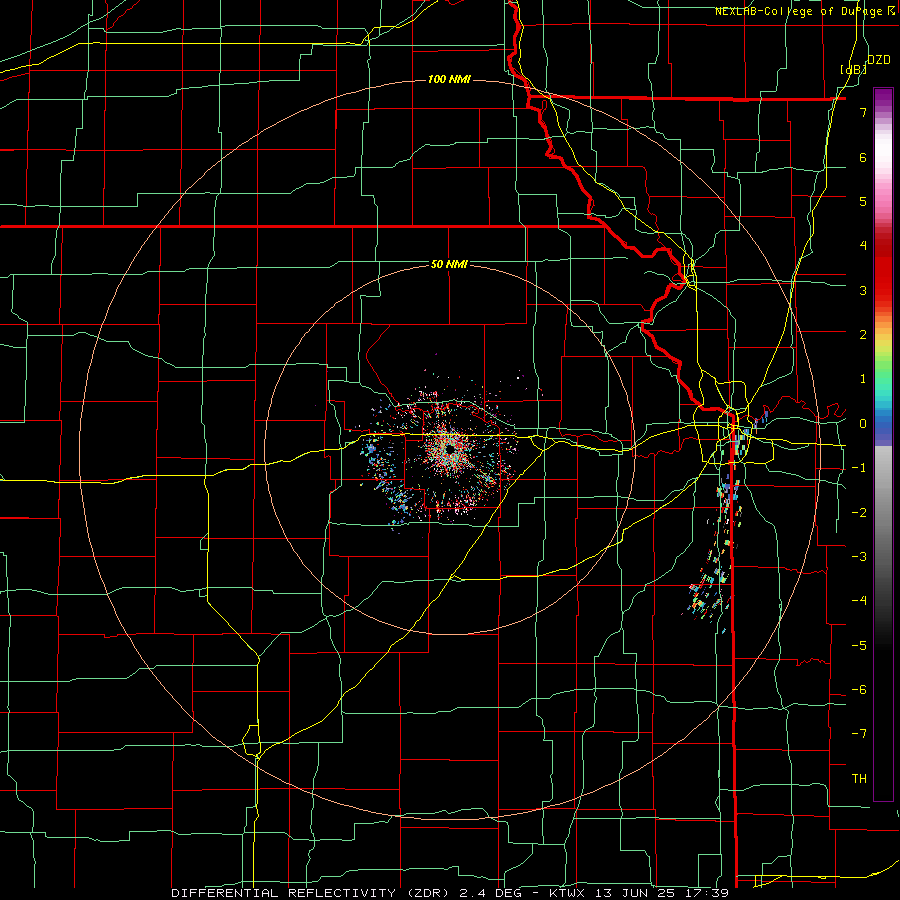Click the 1 value on color scale
900x900 pixels.
coord(863,379)
